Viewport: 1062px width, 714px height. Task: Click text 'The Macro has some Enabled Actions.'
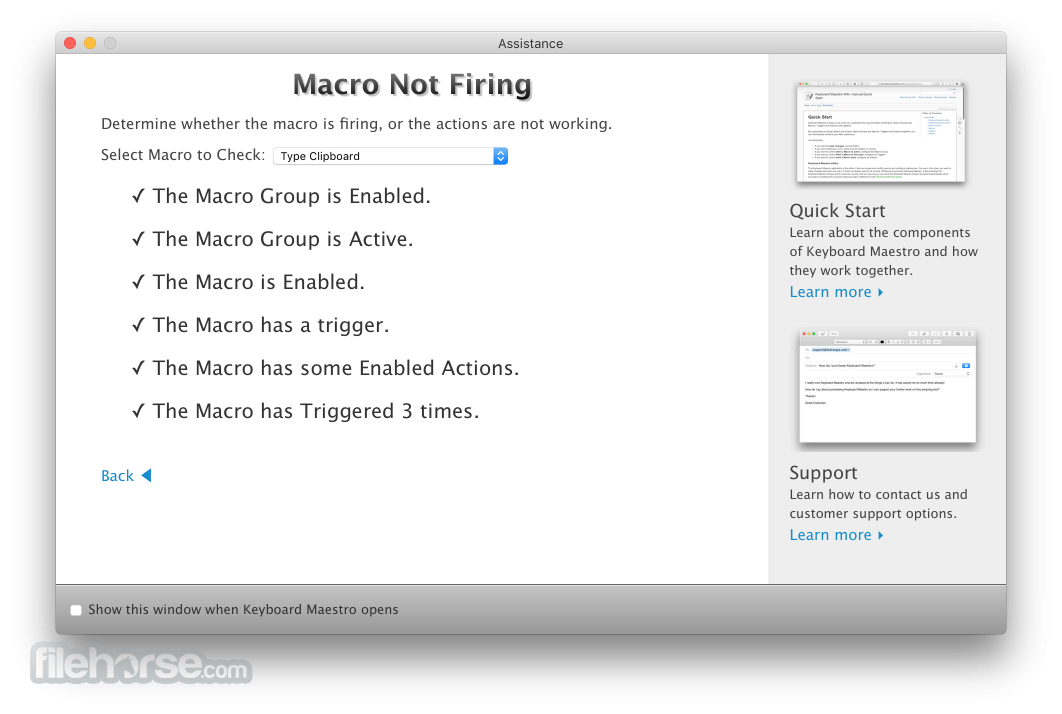335,369
